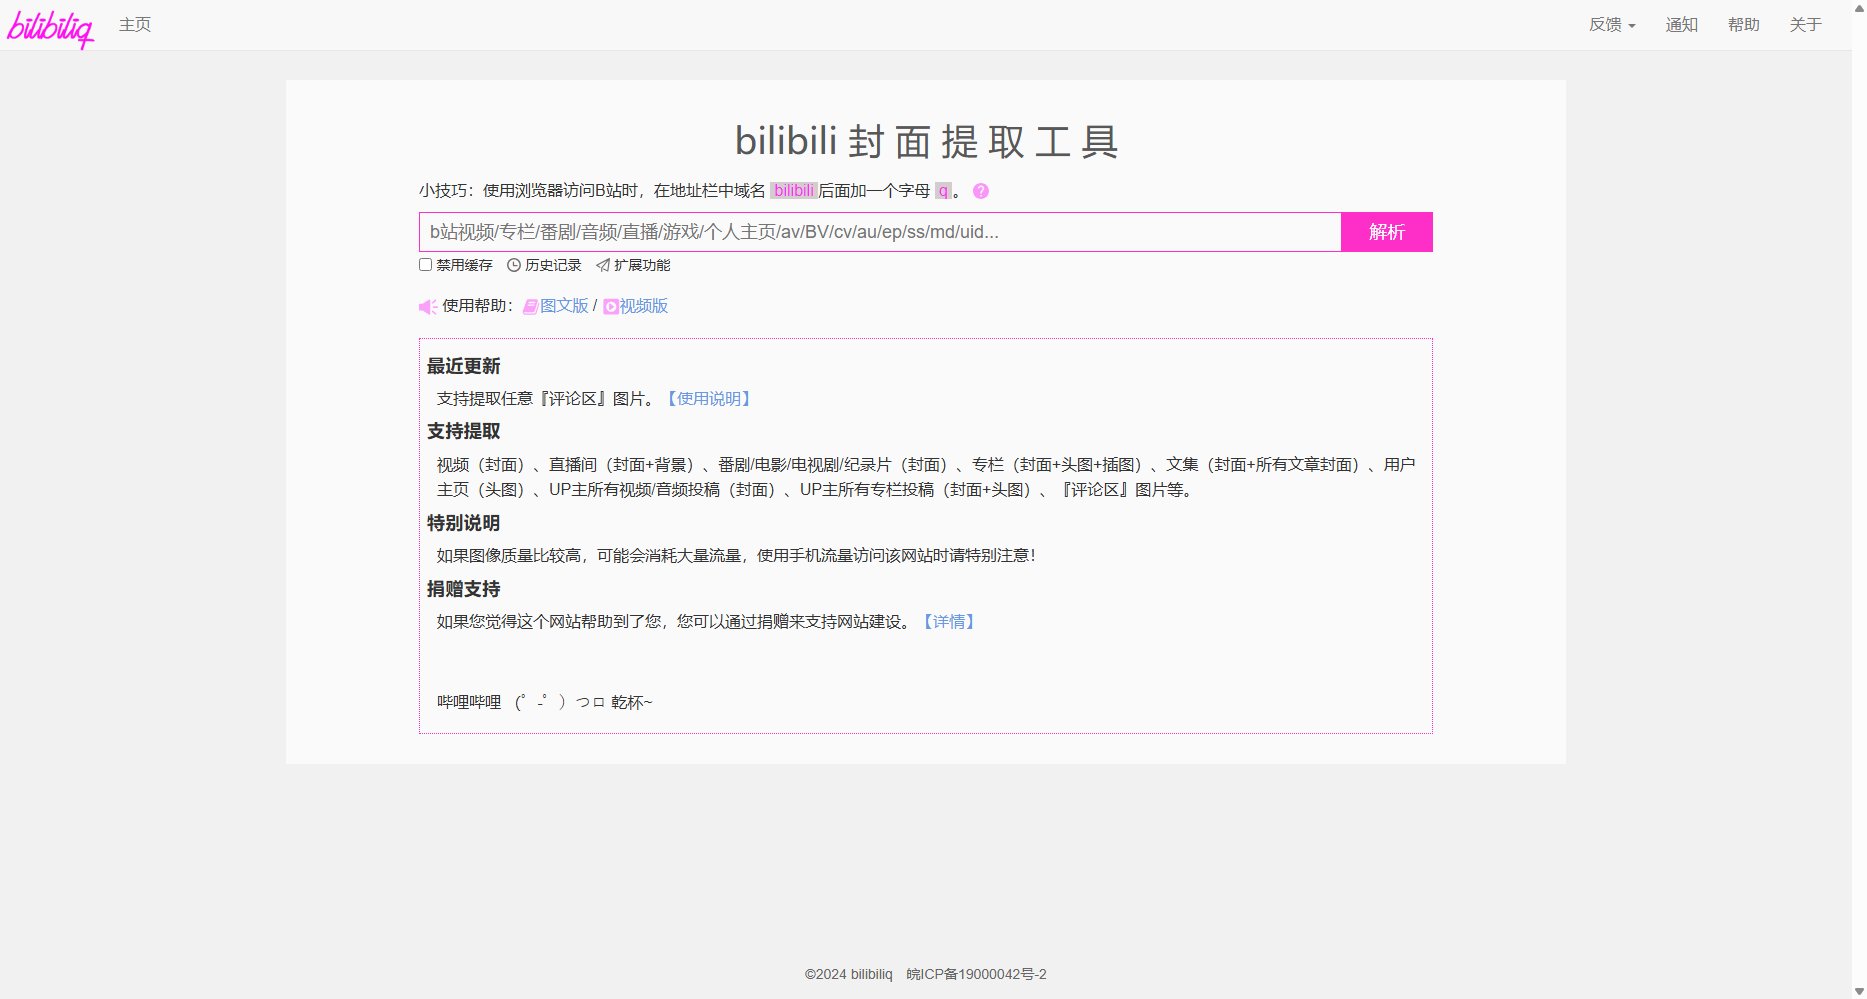Click the play icon beside 视频版

point(611,307)
